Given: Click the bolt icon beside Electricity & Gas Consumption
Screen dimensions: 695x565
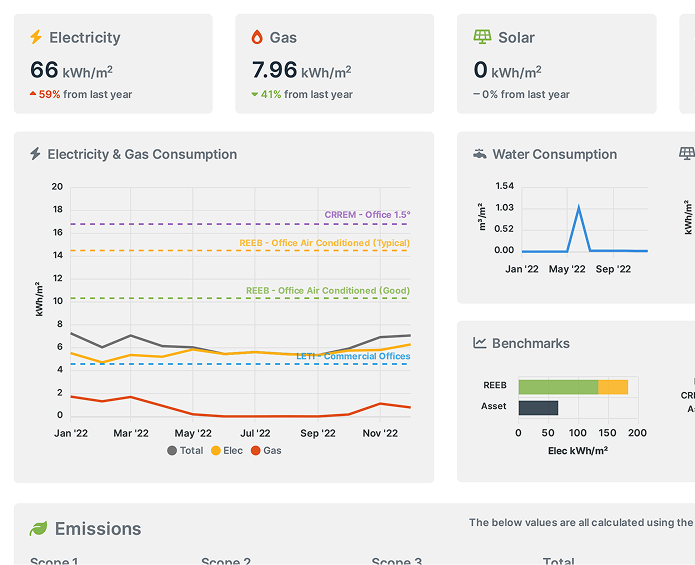Looking at the screenshot, I should (35, 154).
